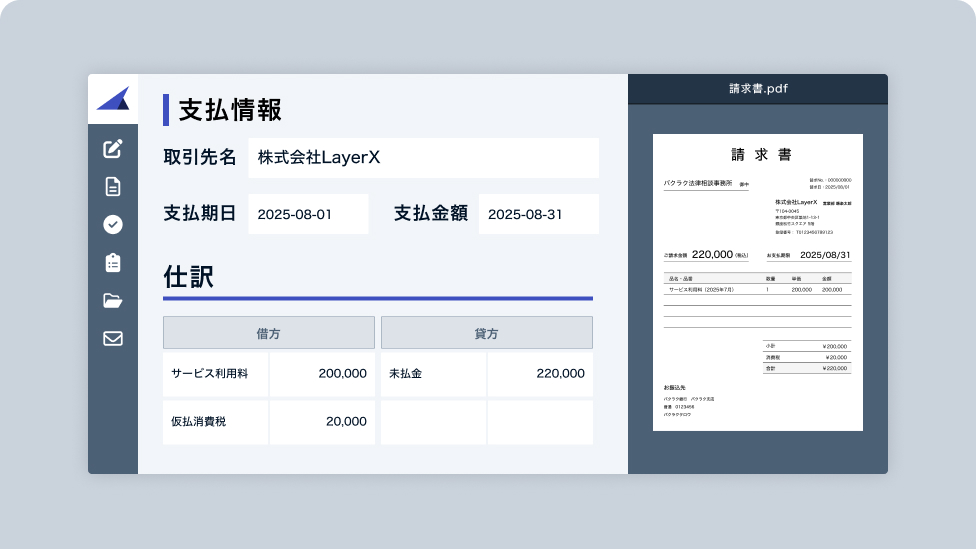
Task: Select the 借方 column header
Action: tap(269, 333)
